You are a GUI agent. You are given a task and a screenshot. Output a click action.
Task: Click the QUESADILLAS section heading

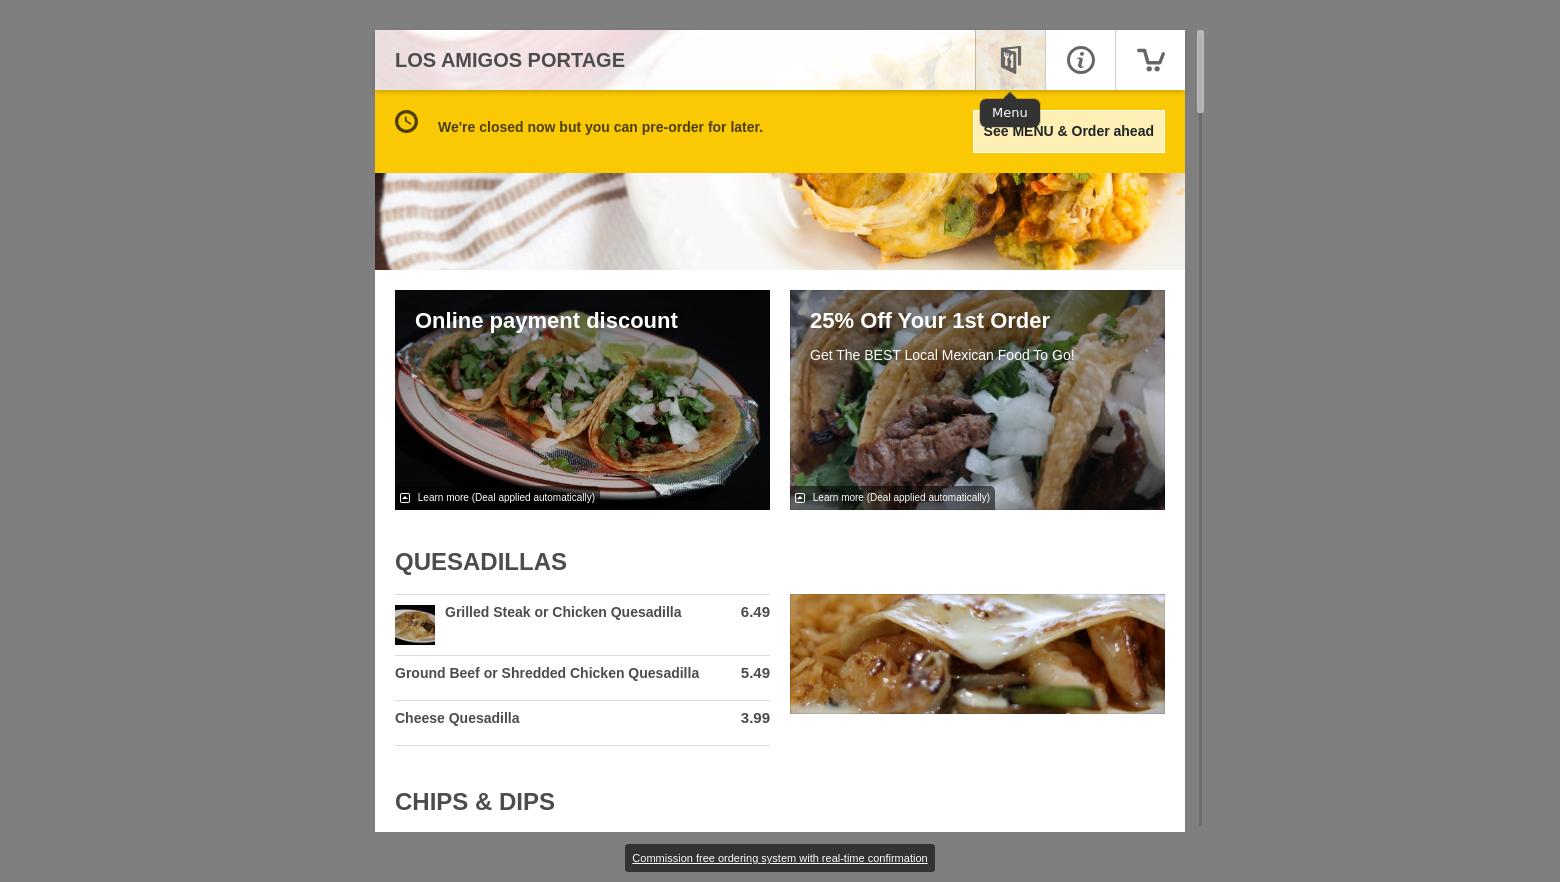[x=481, y=562]
